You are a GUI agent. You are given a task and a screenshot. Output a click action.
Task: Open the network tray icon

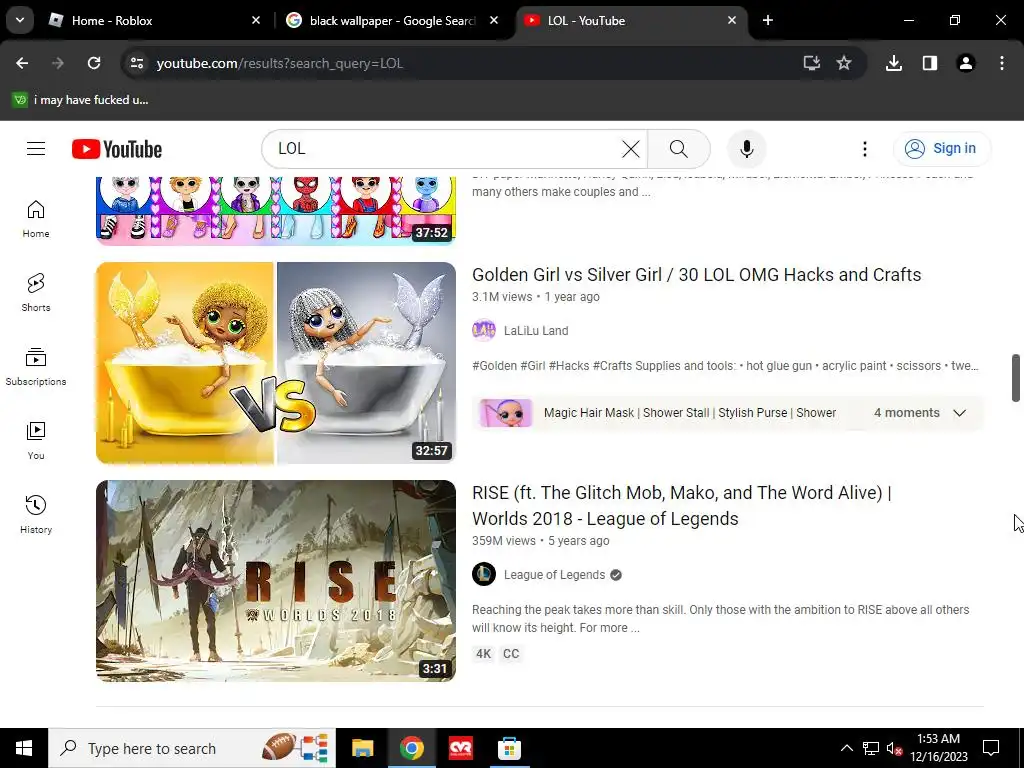871,748
